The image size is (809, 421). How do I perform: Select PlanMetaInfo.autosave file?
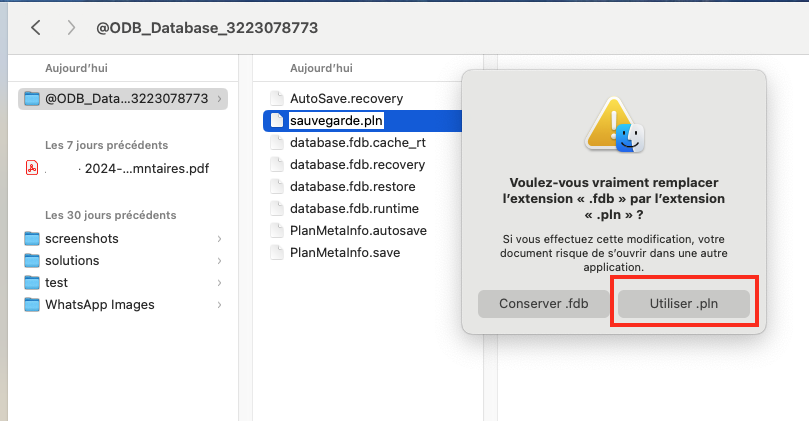coord(358,231)
